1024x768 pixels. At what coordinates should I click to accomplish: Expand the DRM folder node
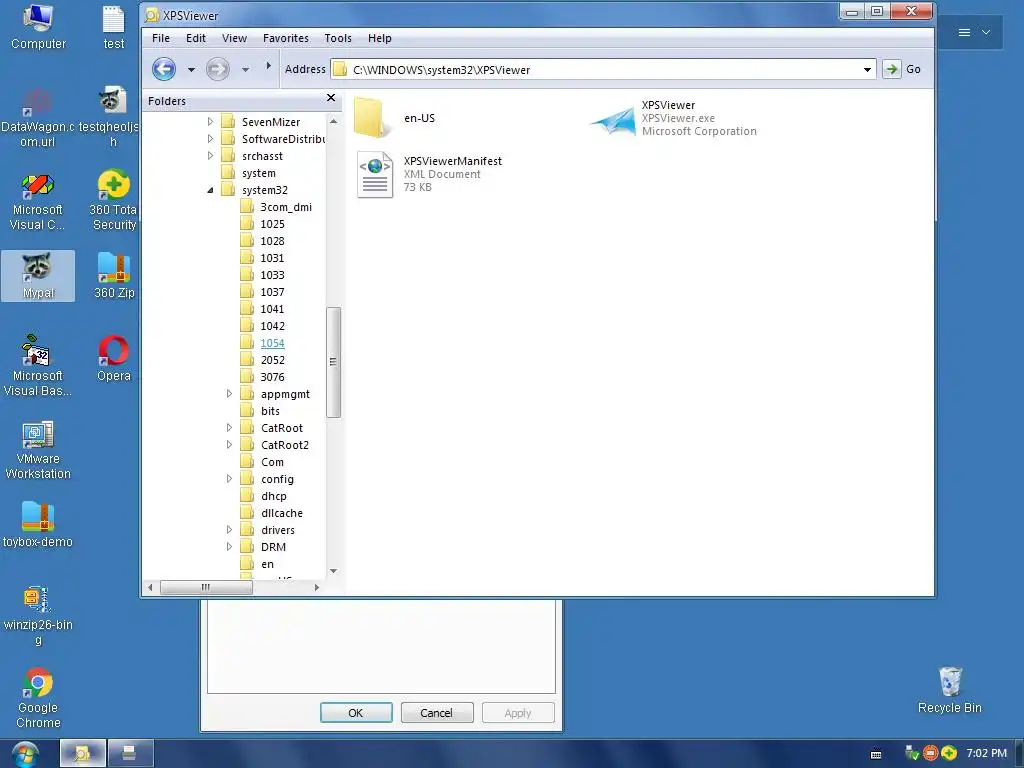tap(229, 547)
